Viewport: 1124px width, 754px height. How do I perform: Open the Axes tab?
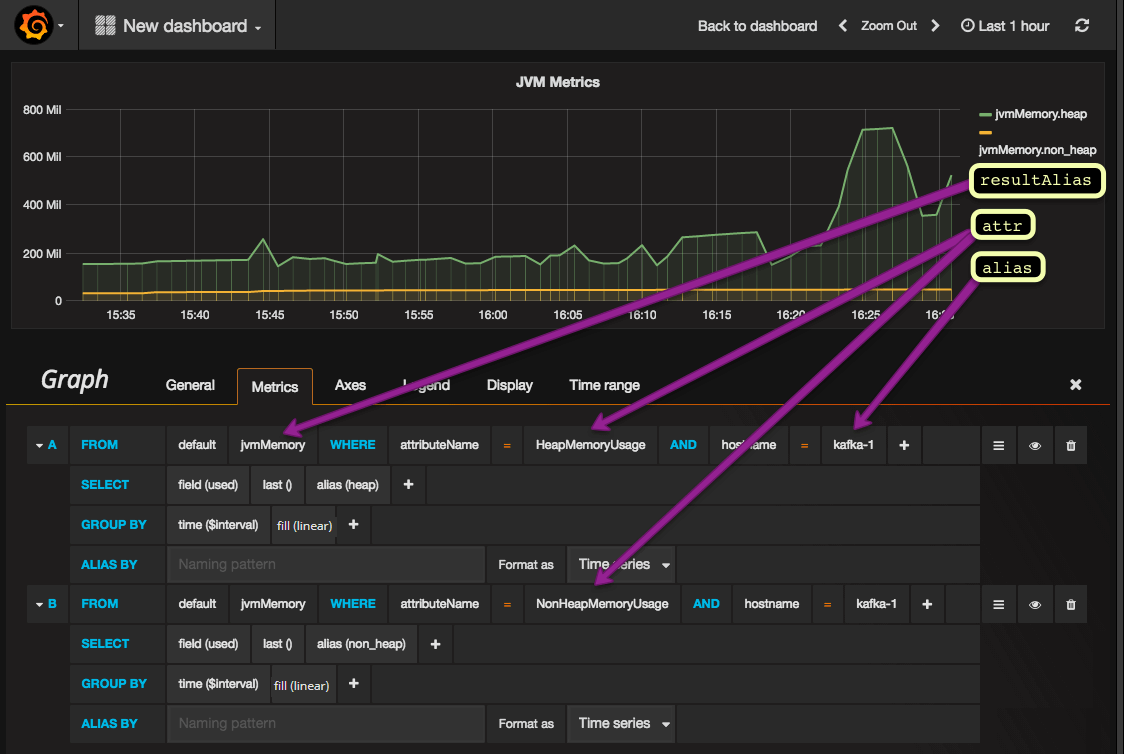click(350, 386)
